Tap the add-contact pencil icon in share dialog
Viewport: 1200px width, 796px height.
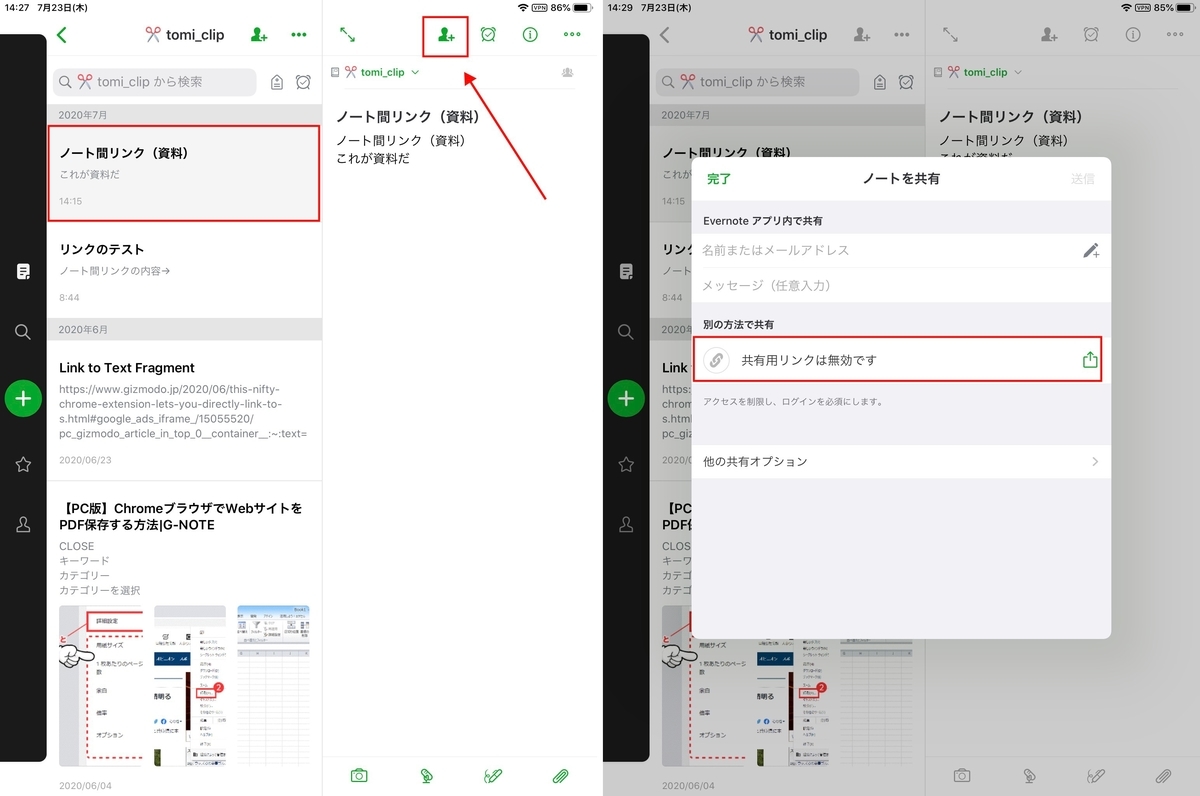[1091, 250]
